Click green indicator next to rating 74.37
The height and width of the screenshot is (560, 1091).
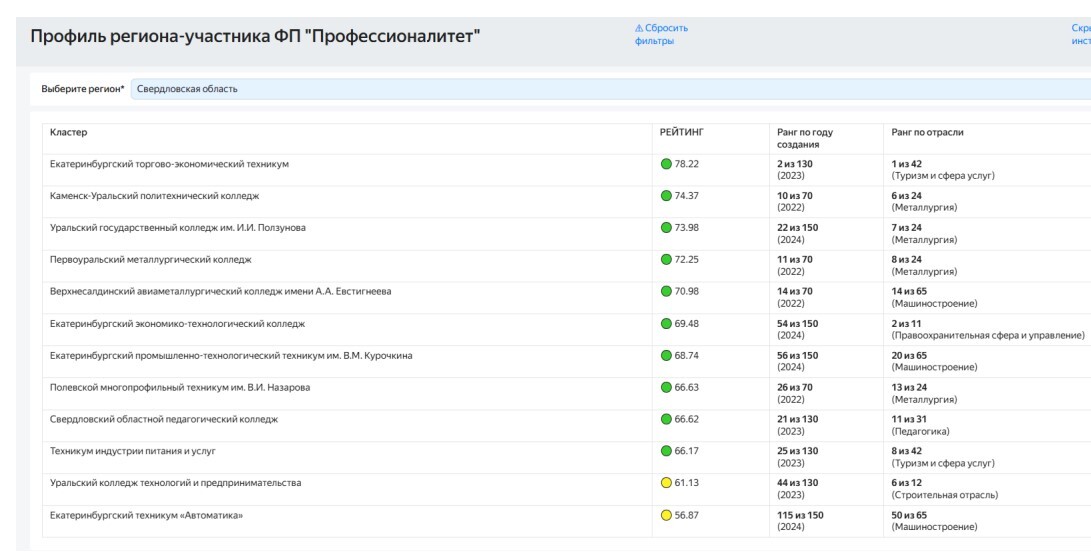coord(666,196)
